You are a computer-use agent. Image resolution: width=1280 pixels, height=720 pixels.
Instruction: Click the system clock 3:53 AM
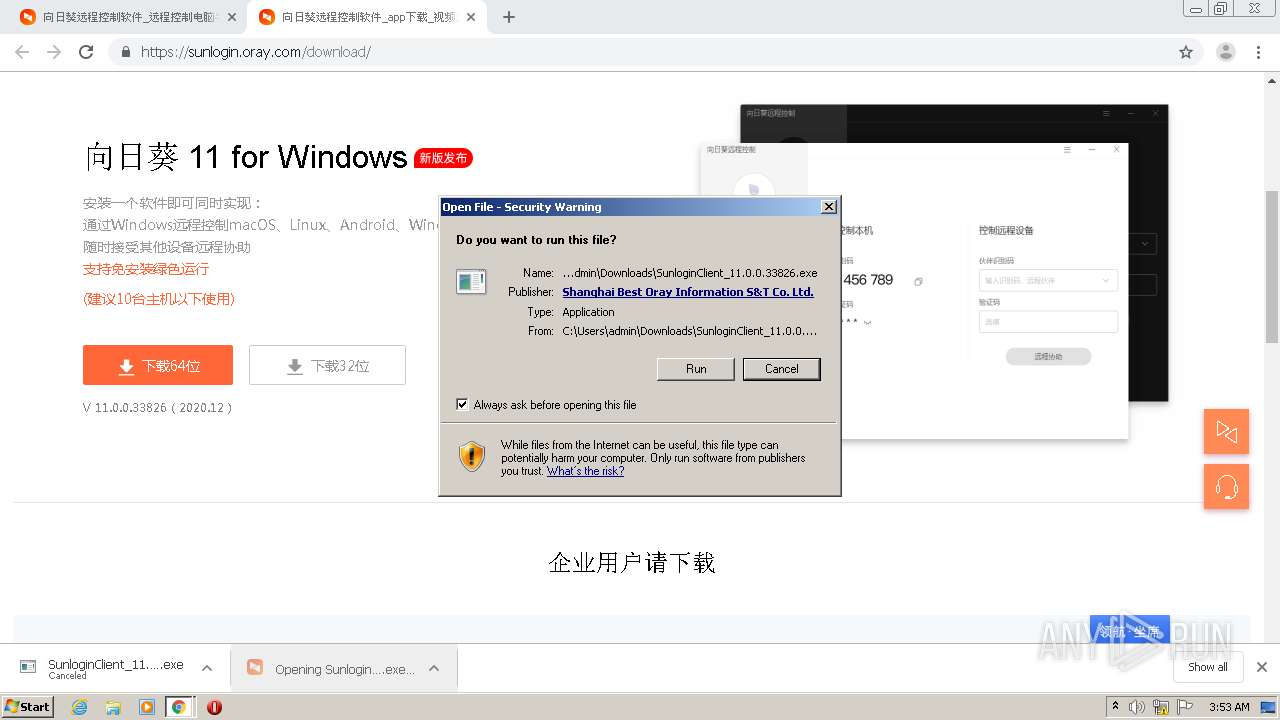click(x=1229, y=707)
